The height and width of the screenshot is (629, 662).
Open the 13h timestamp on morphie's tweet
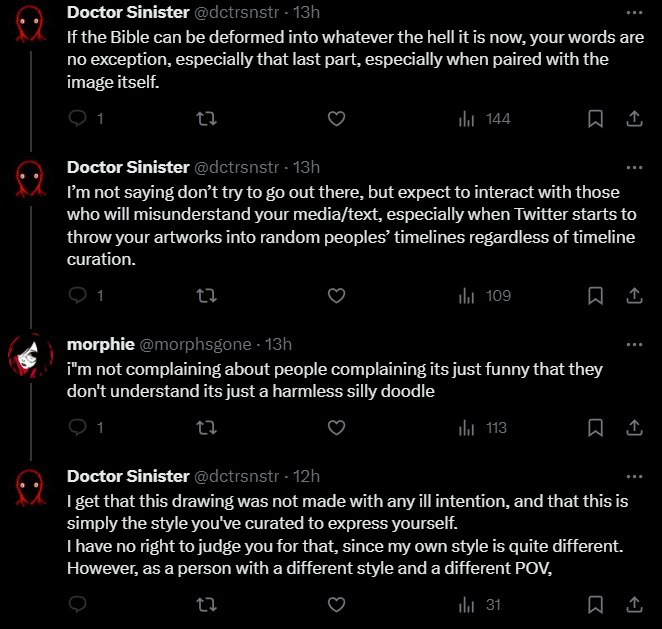(x=278, y=344)
